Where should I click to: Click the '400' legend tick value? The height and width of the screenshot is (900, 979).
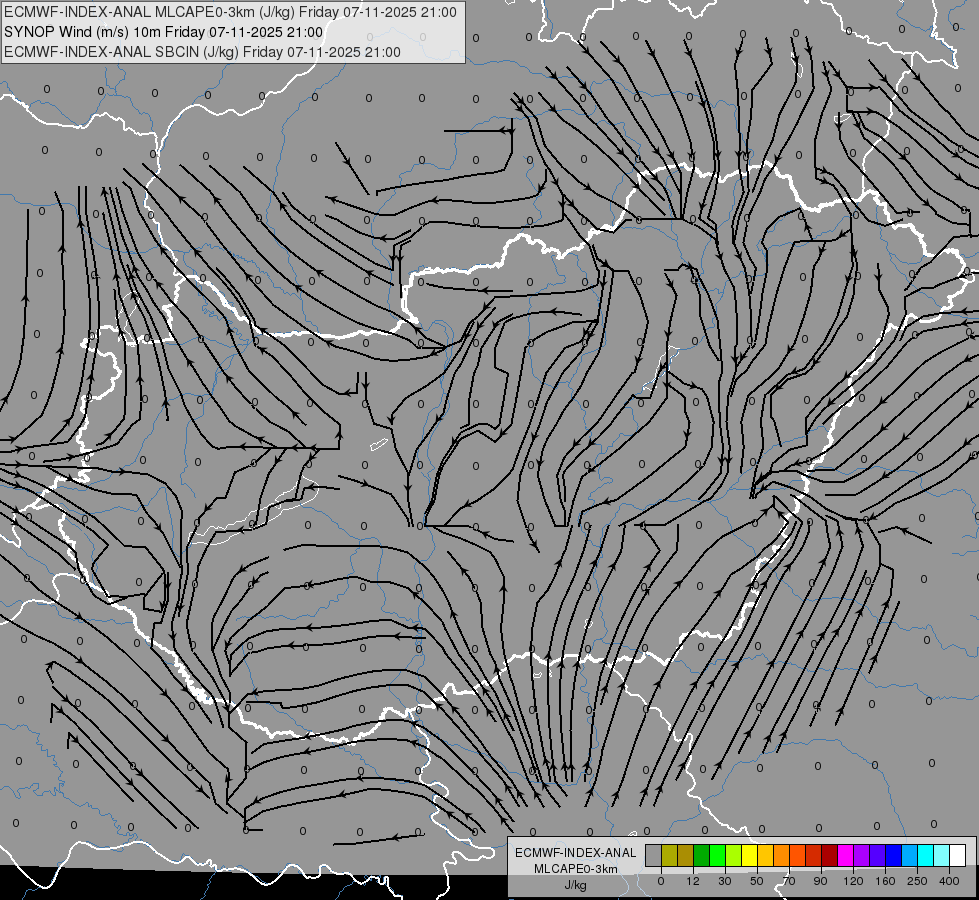coord(949,881)
